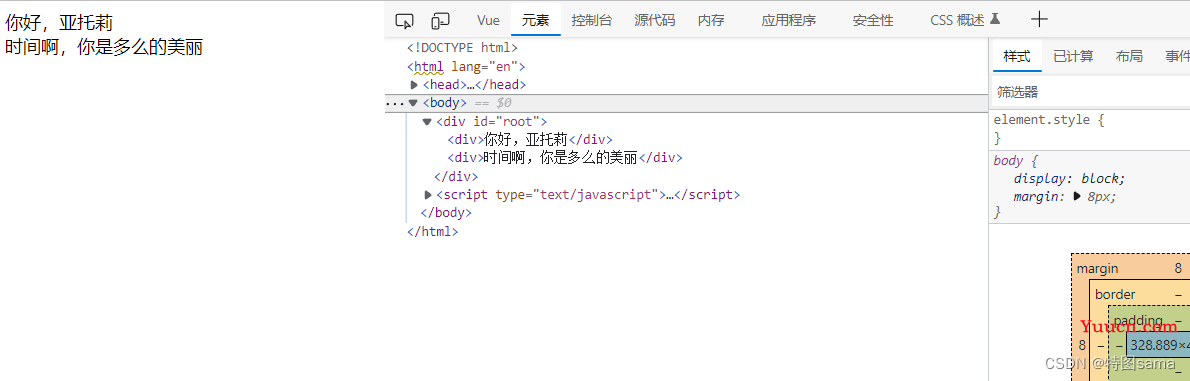Click the padding region in box model

pyautogui.click(x=1138, y=320)
